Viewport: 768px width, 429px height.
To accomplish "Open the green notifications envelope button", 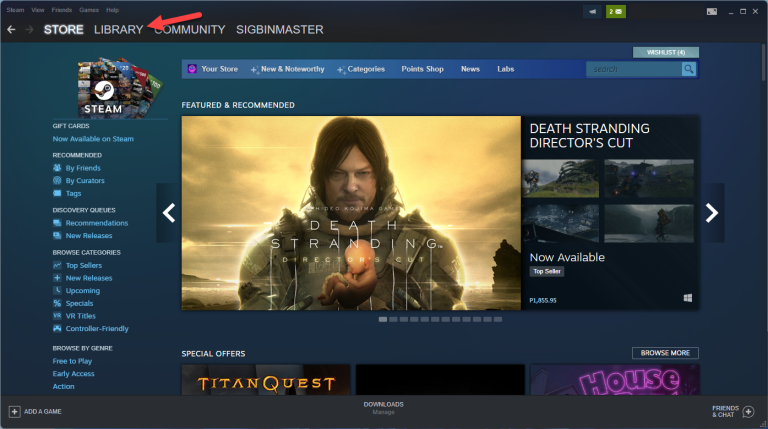I will (616, 11).
